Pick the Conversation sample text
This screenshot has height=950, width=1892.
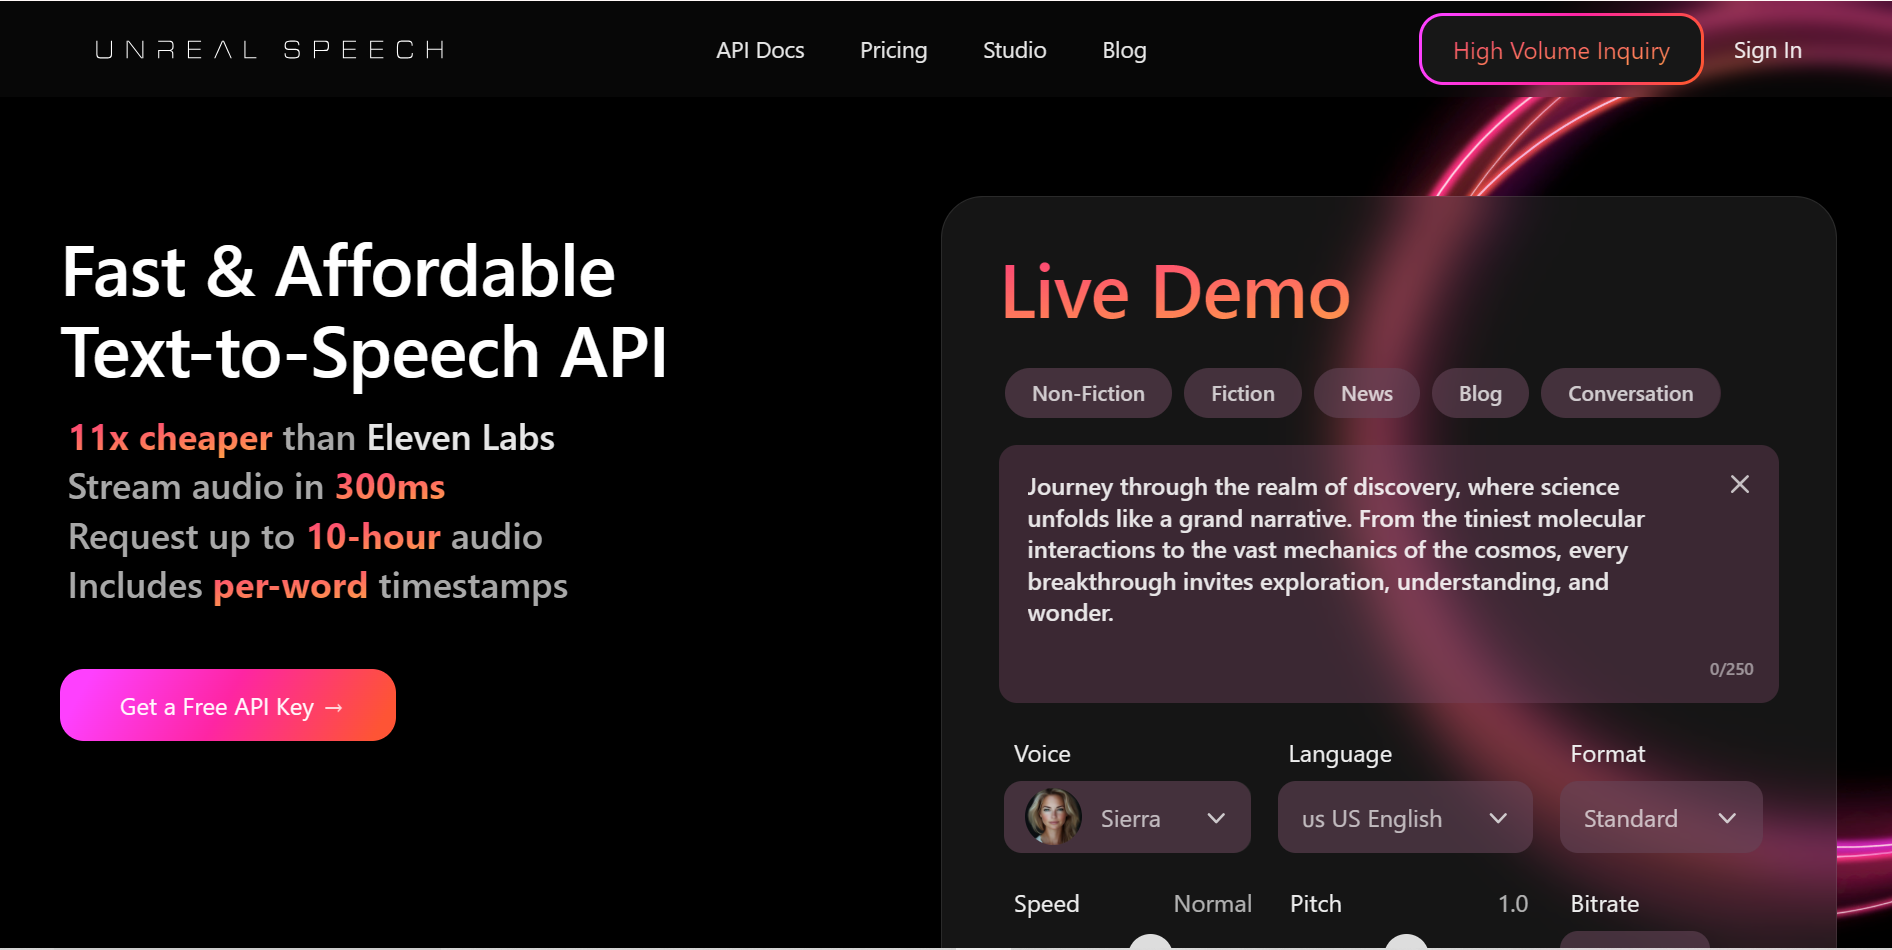pos(1630,393)
